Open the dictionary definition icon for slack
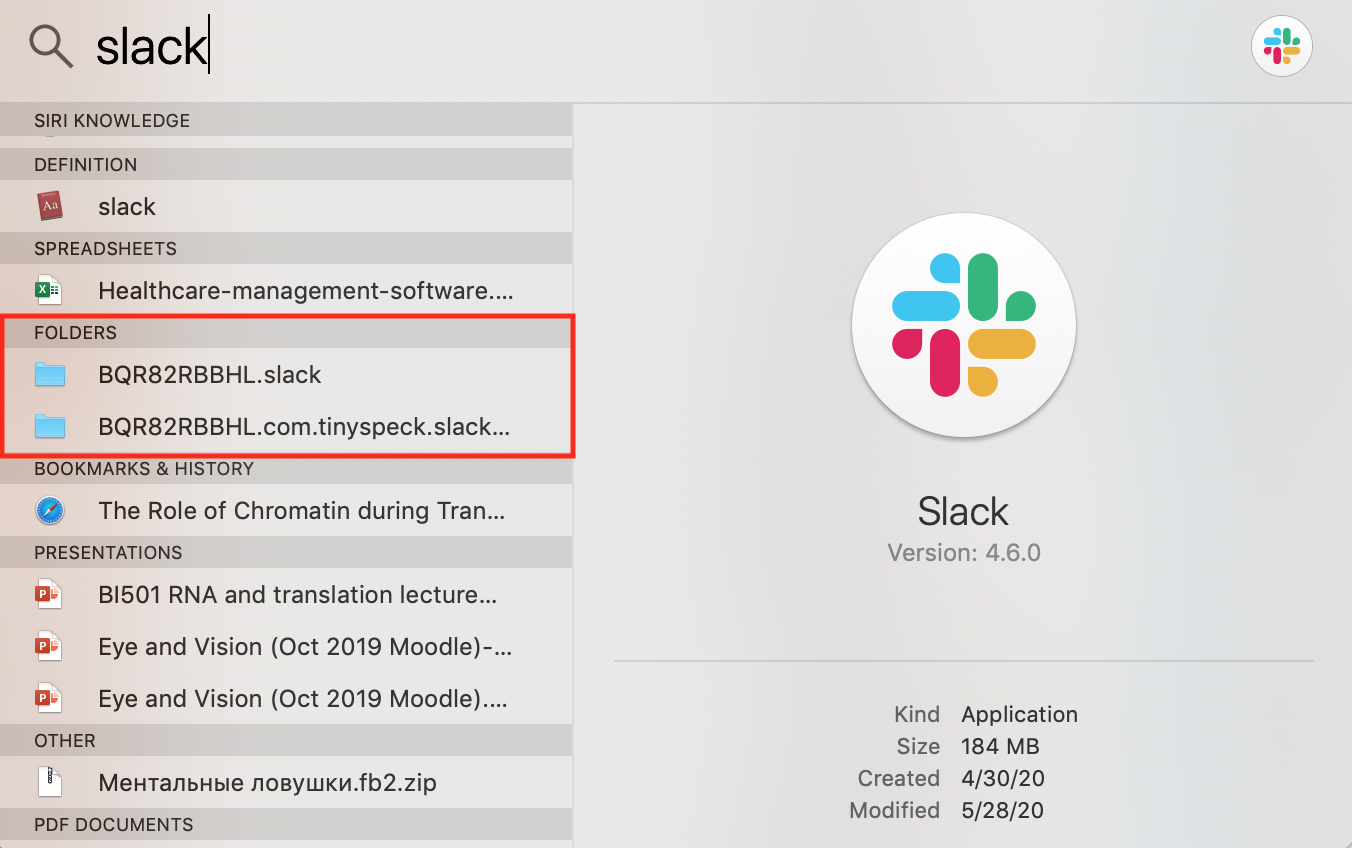 [50, 206]
